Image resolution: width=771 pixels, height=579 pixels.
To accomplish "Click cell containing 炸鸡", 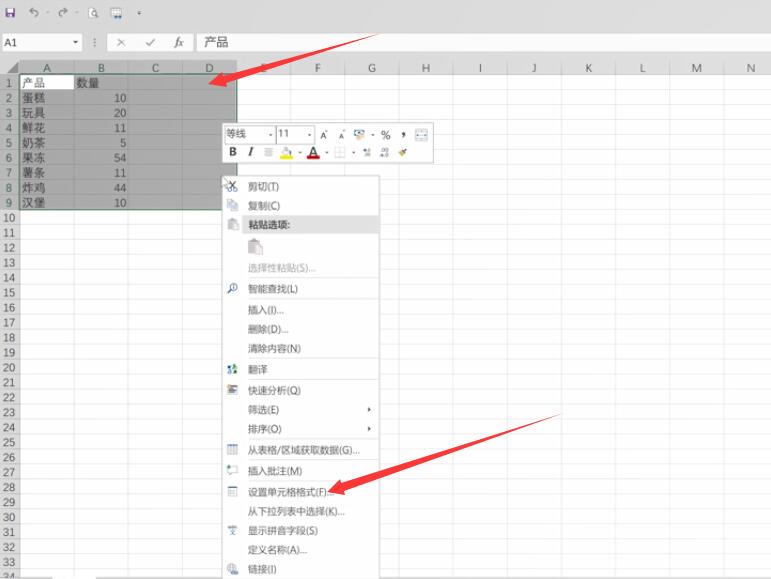I will pos(47,188).
